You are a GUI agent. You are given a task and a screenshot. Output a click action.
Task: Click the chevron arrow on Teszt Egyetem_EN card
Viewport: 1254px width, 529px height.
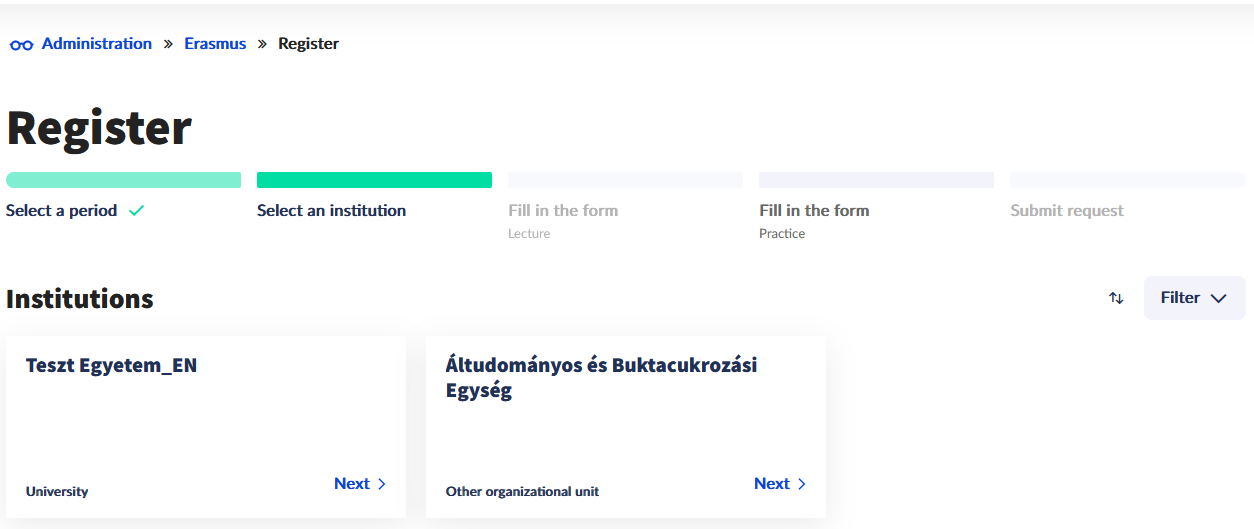(382, 484)
